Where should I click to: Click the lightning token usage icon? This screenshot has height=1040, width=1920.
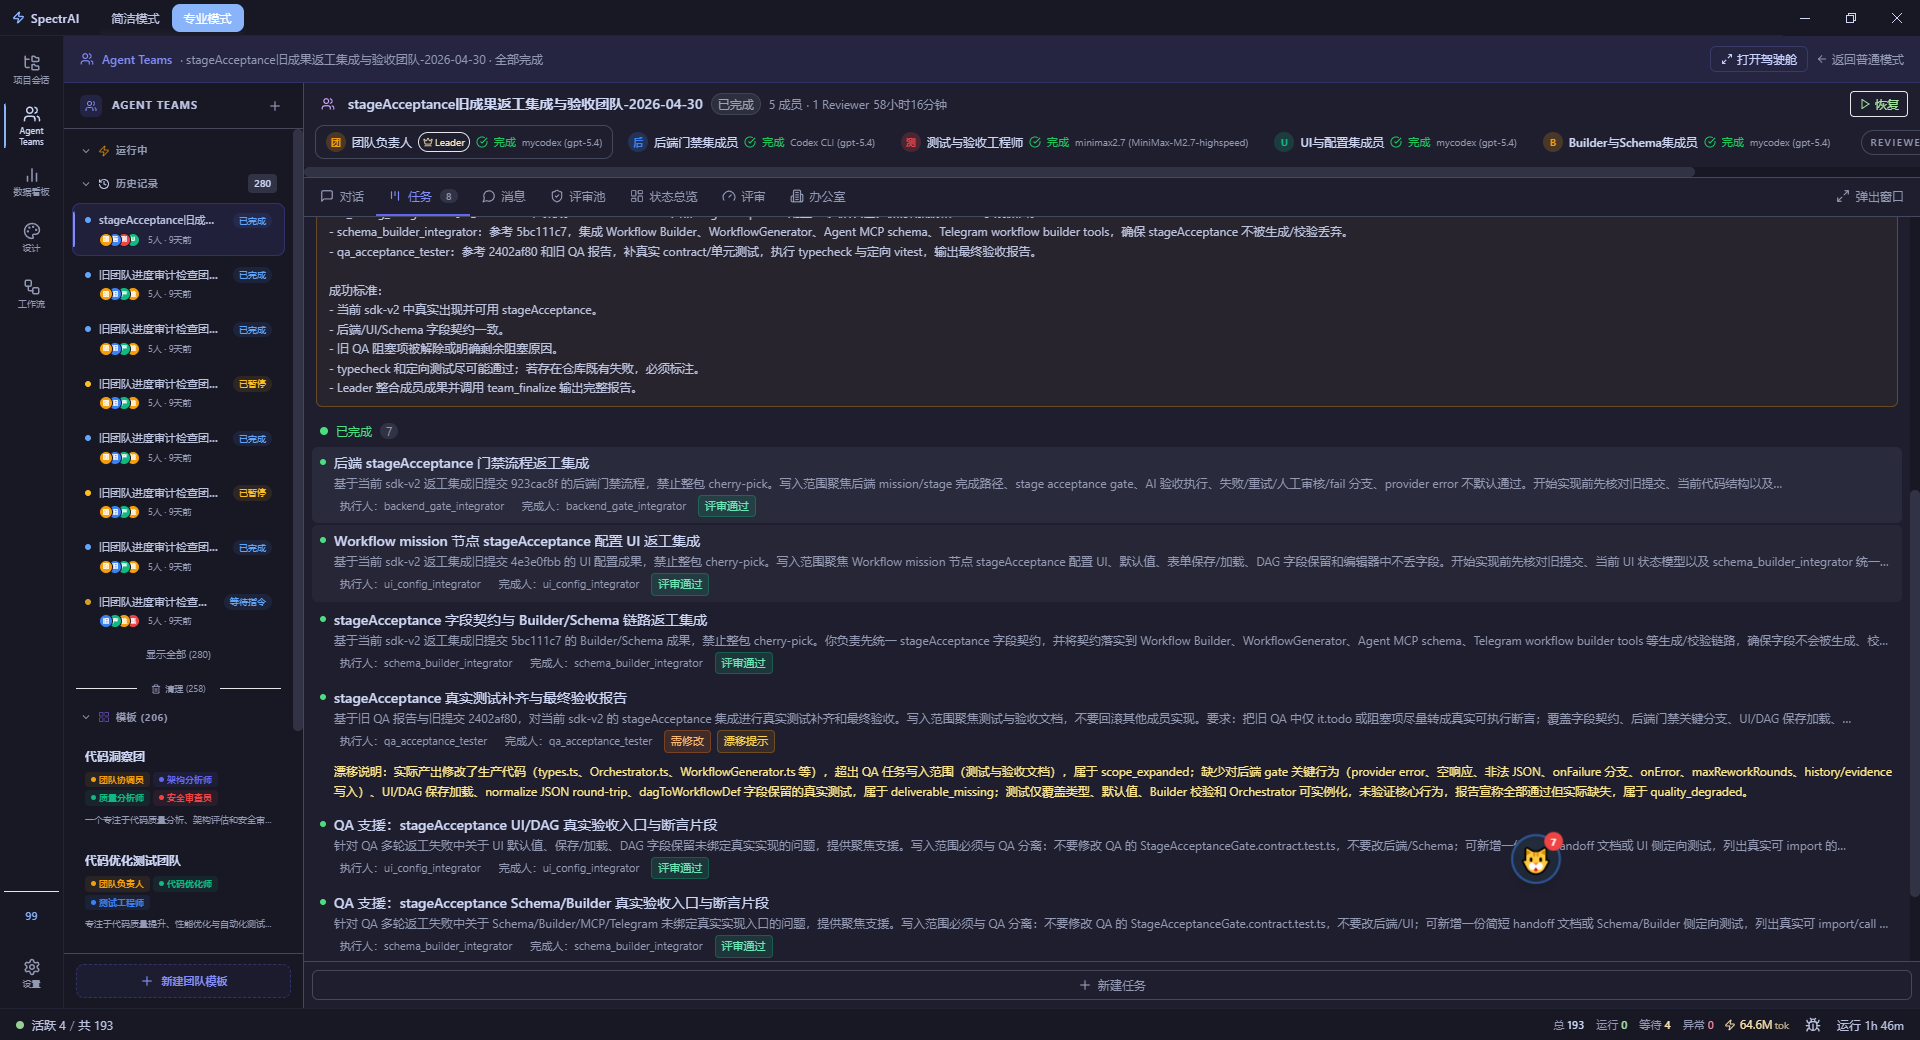tap(1730, 1025)
